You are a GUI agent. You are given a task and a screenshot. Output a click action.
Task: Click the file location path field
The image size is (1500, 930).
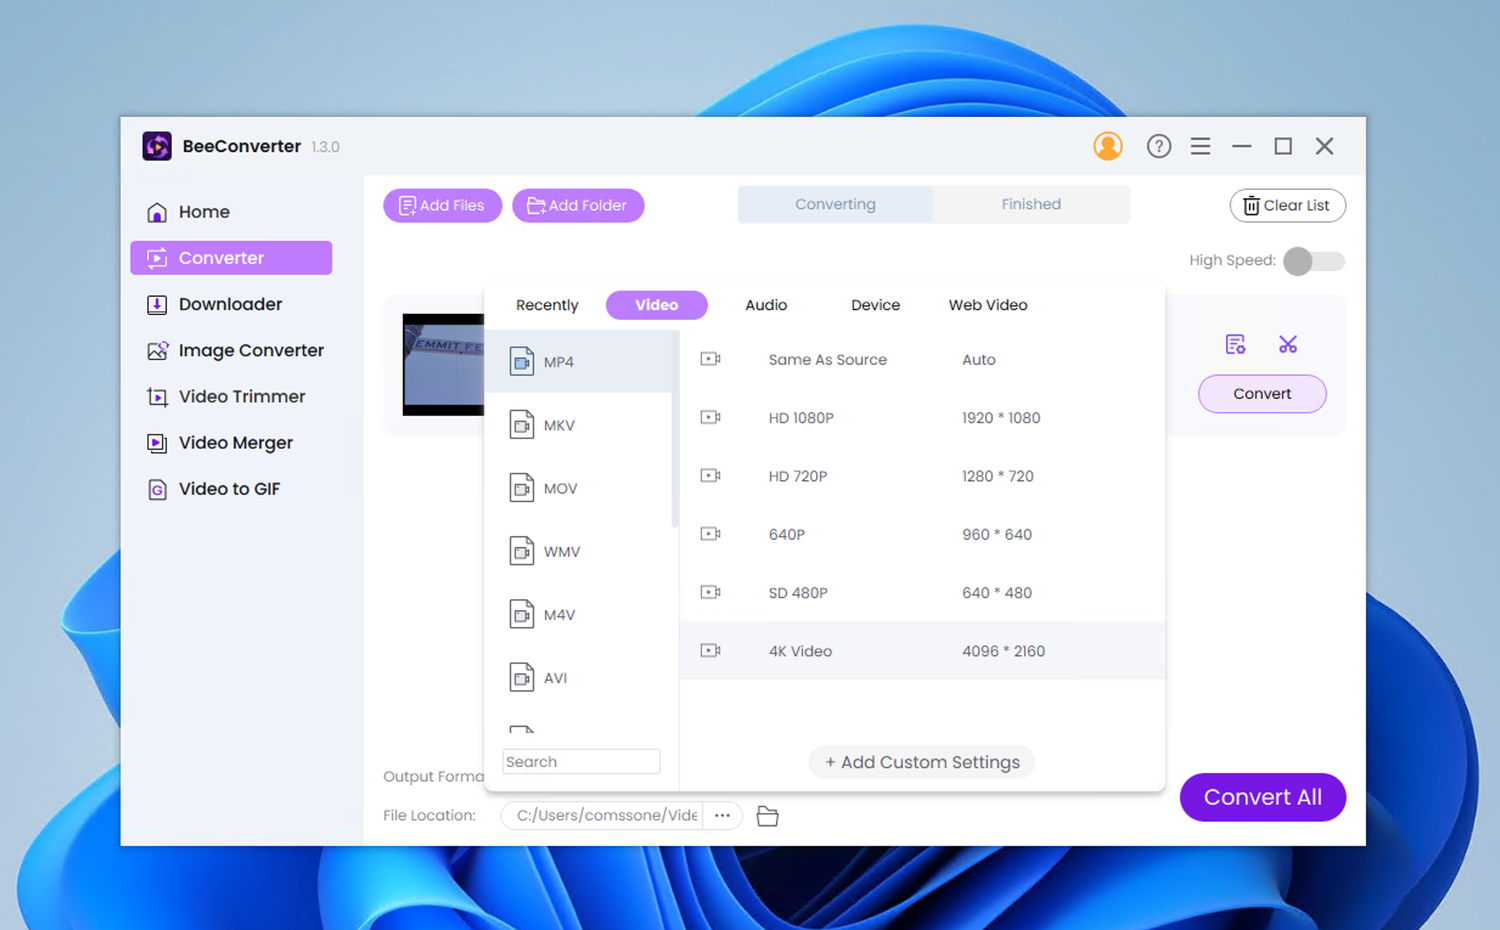click(x=602, y=816)
